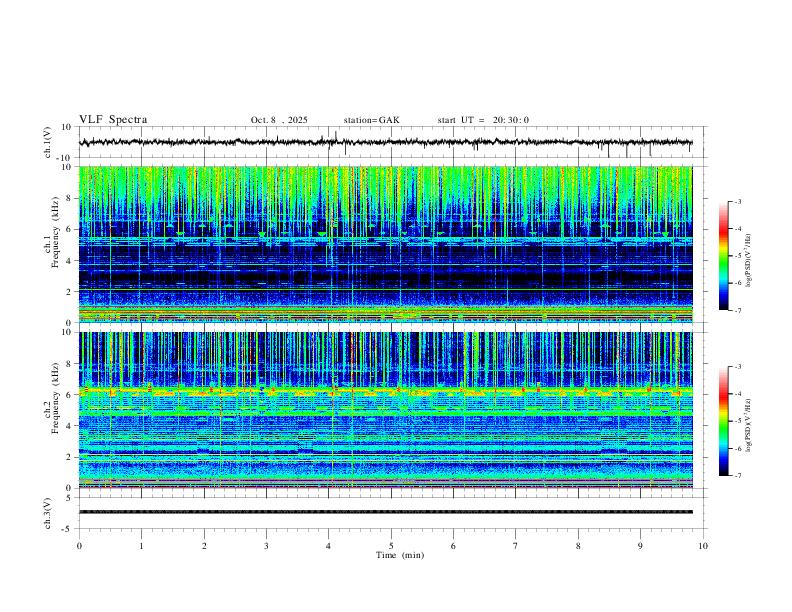Click the "5" tick on Time axis
Image resolution: width=792 pixels, height=612 pixels.
[391, 546]
